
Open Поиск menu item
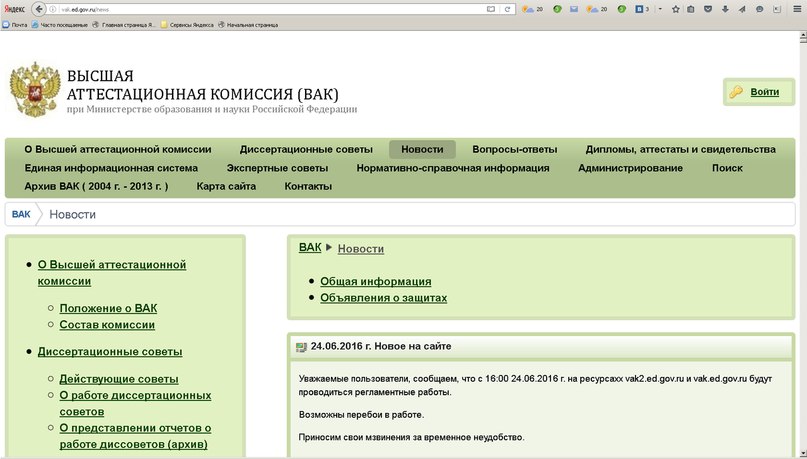pos(727,168)
